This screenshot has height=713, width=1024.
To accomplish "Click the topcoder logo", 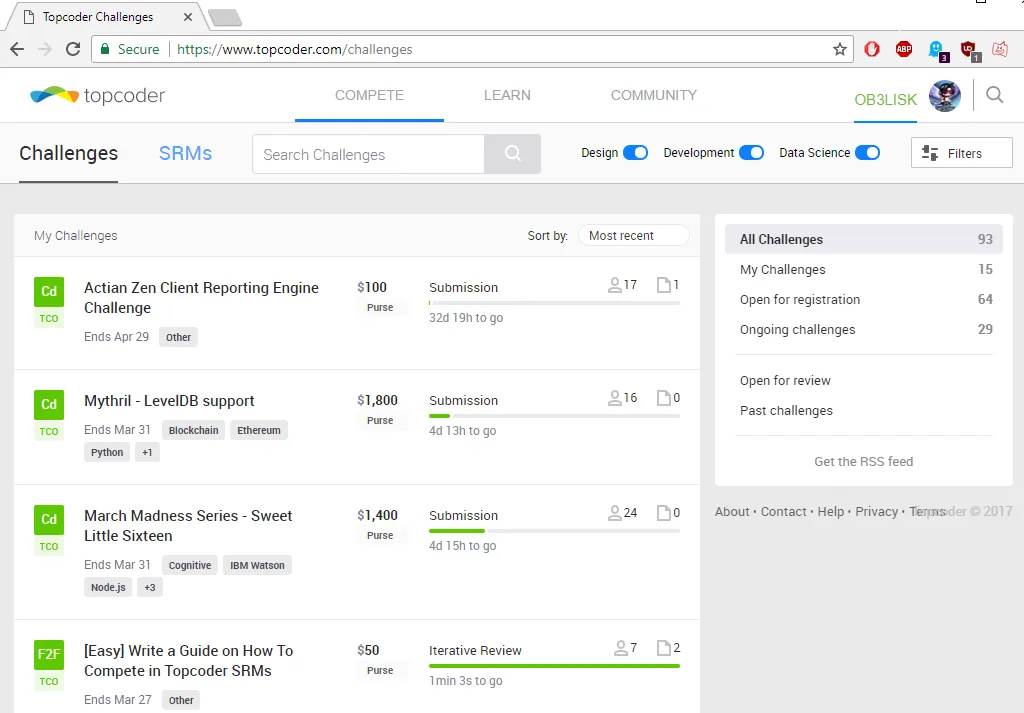I will 97,96.
